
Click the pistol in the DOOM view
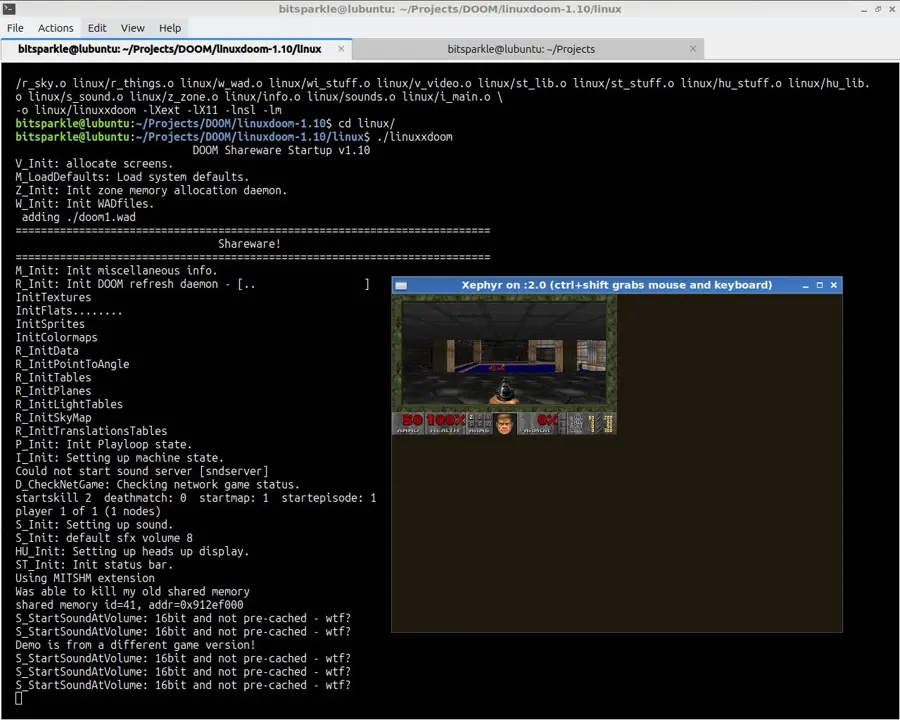(504, 390)
